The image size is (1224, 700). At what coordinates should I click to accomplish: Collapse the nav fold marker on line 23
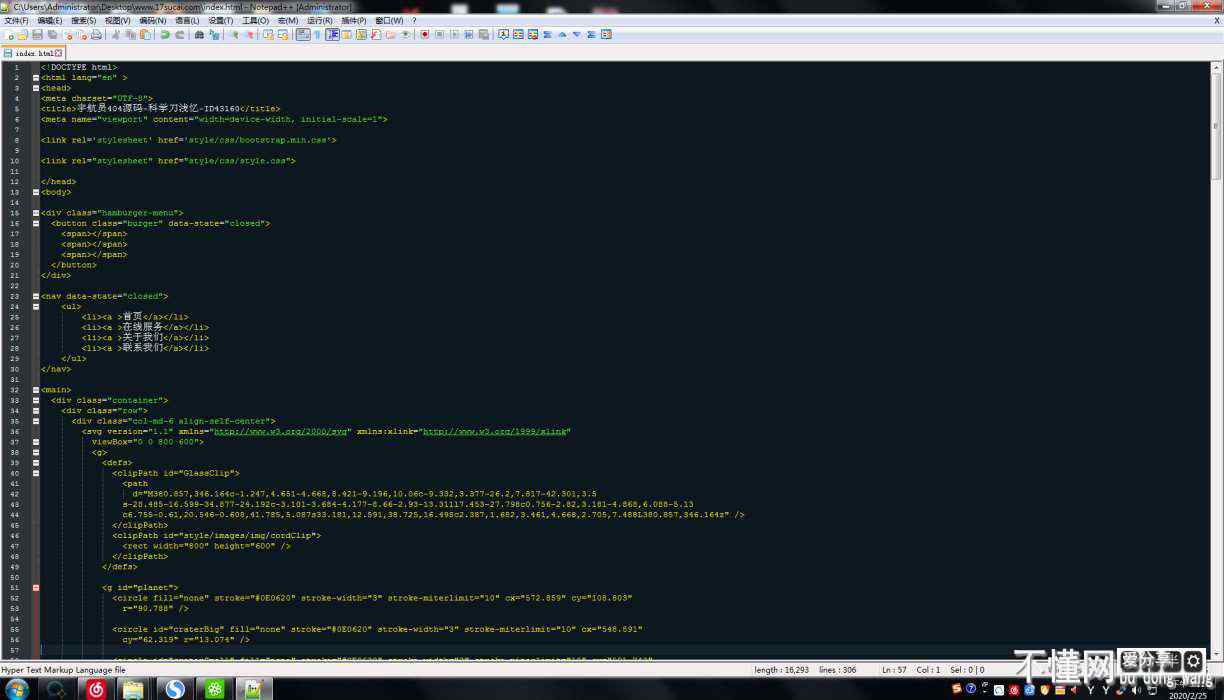coord(36,296)
